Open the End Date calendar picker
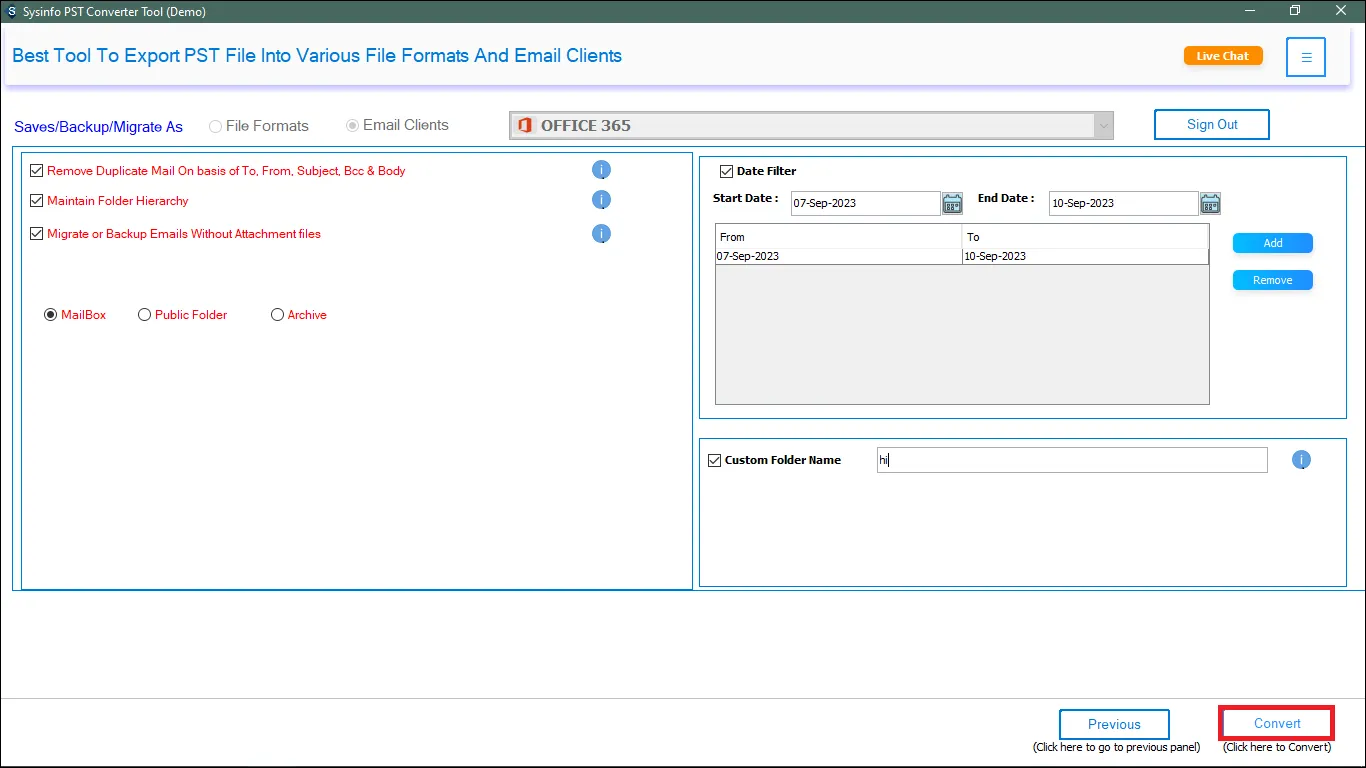The height and width of the screenshot is (768, 1366). (x=1210, y=204)
